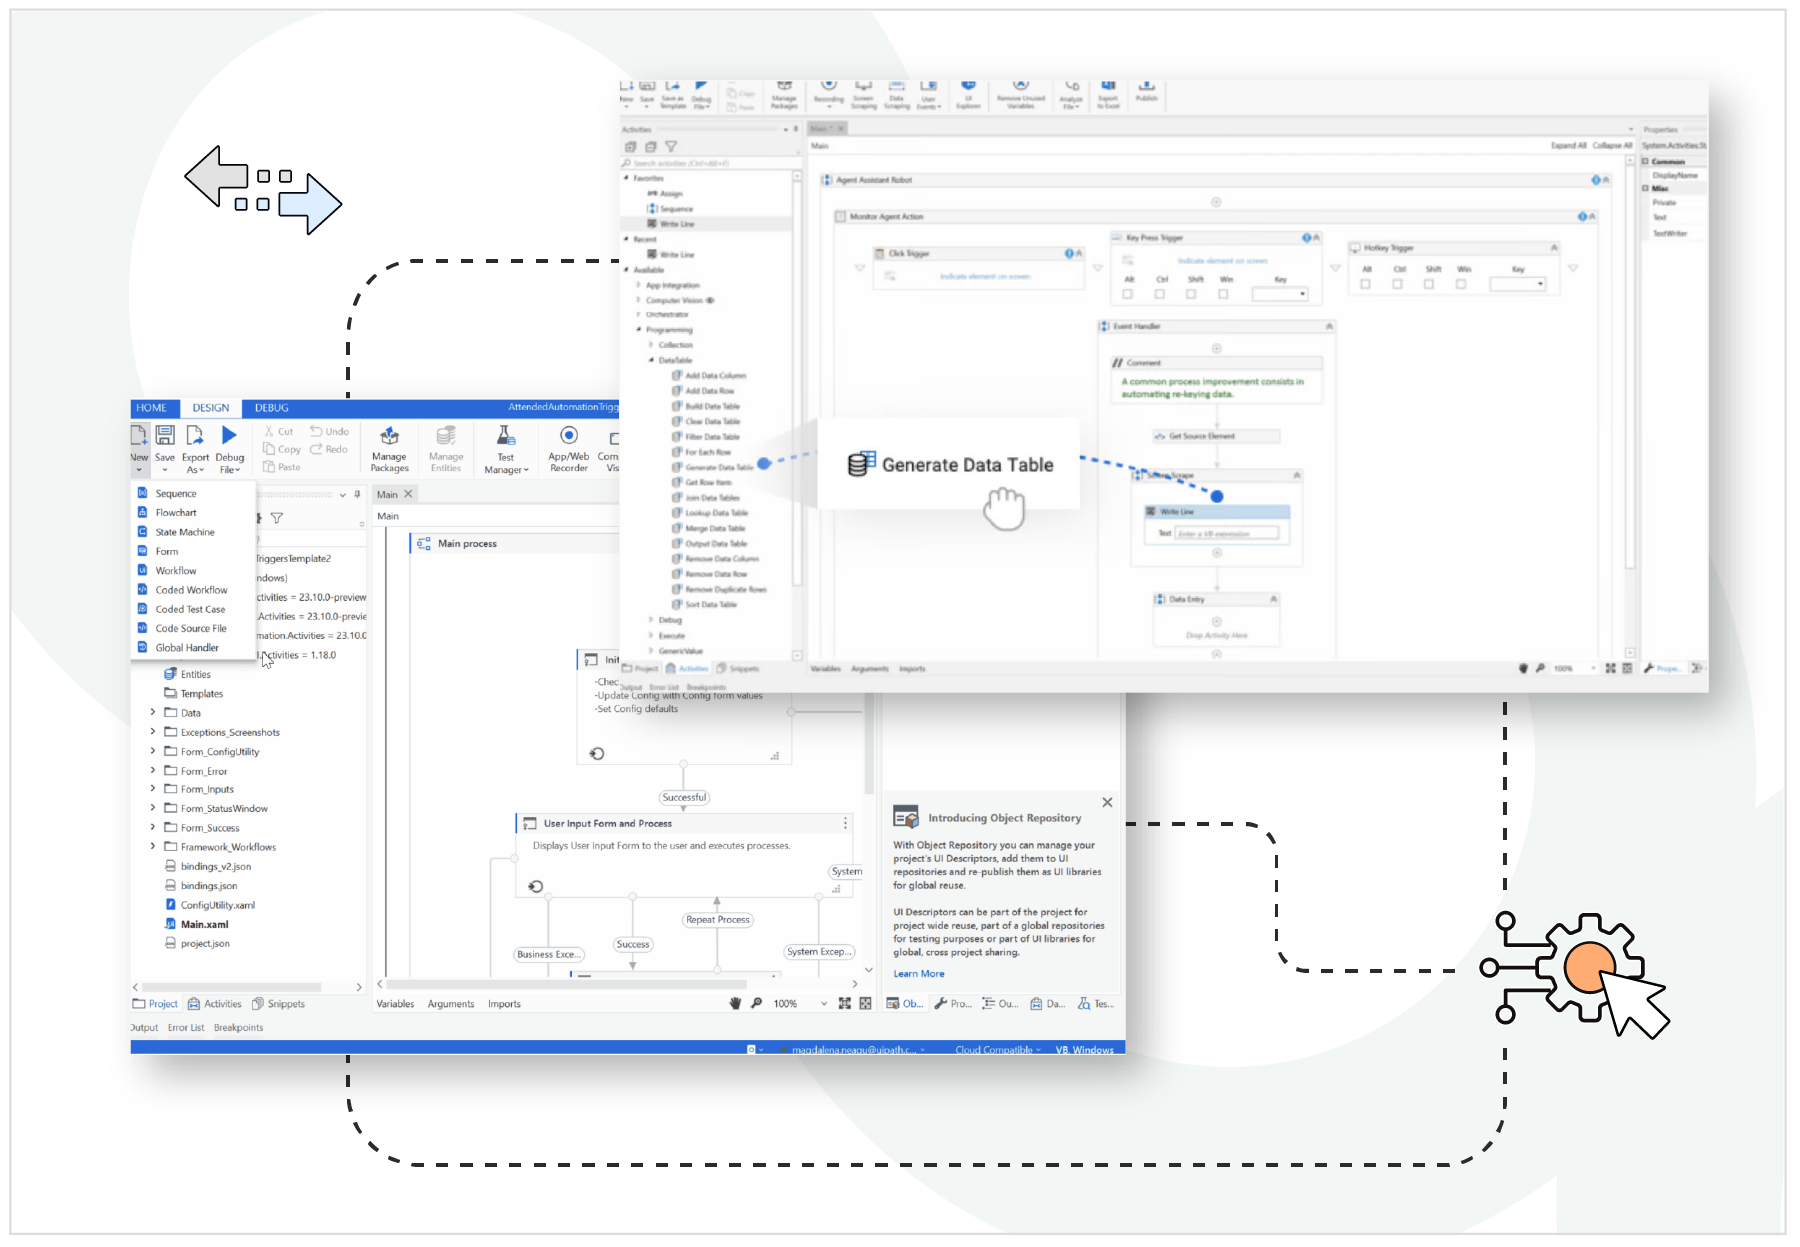The image size is (1800, 1247).
Task: Open the New file dropdown arrow
Action: click(139, 470)
